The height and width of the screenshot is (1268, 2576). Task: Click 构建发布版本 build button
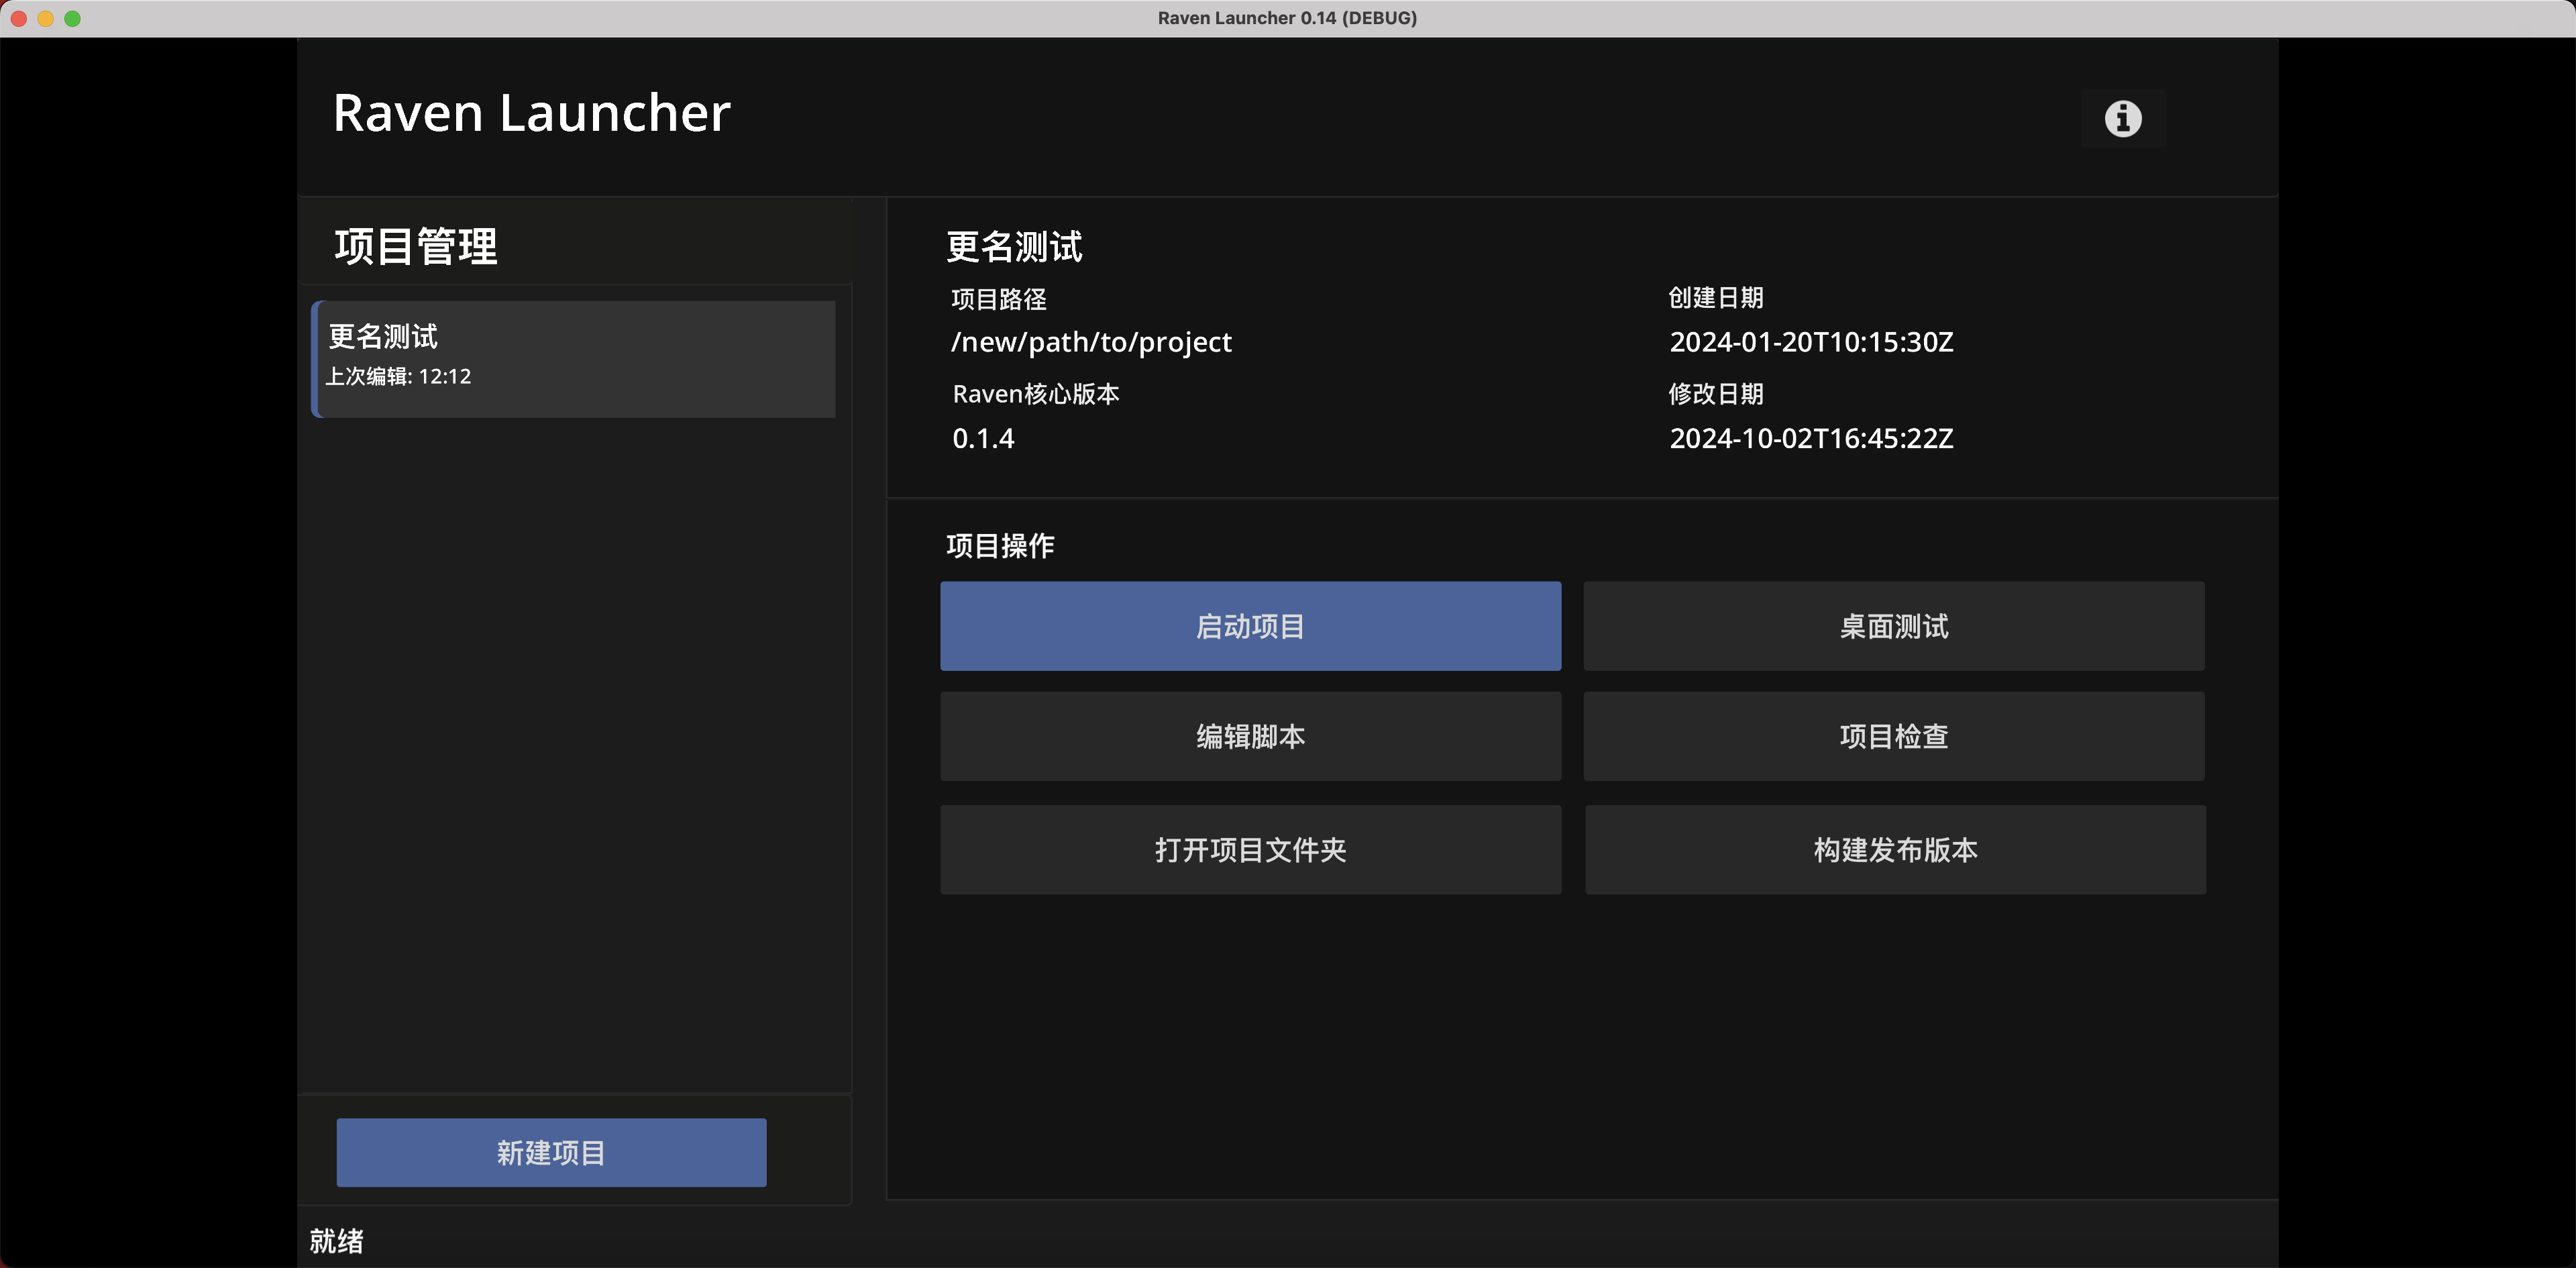[1895, 849]
